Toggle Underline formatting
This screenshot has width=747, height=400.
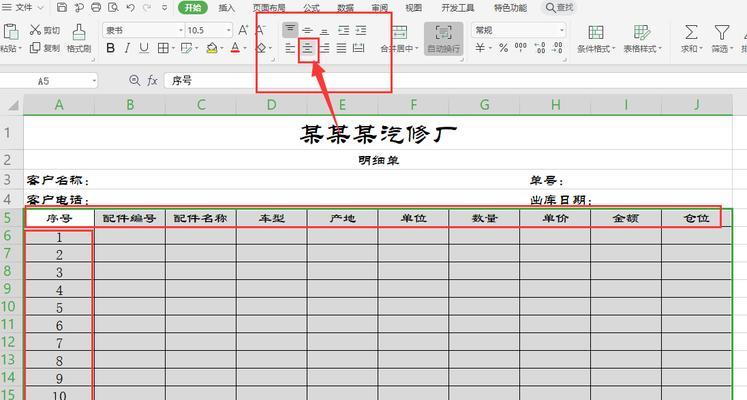[144, 48]
